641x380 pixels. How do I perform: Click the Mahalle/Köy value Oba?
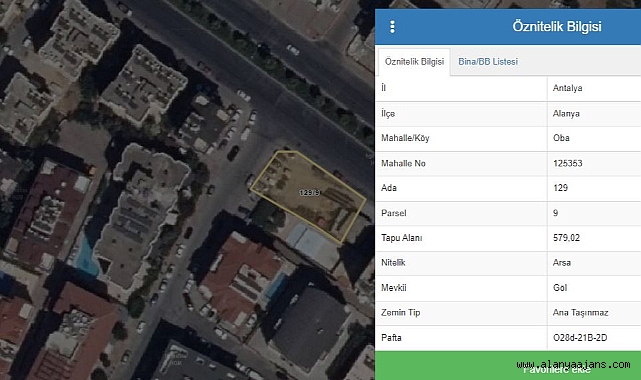click(x=561, y=138)
